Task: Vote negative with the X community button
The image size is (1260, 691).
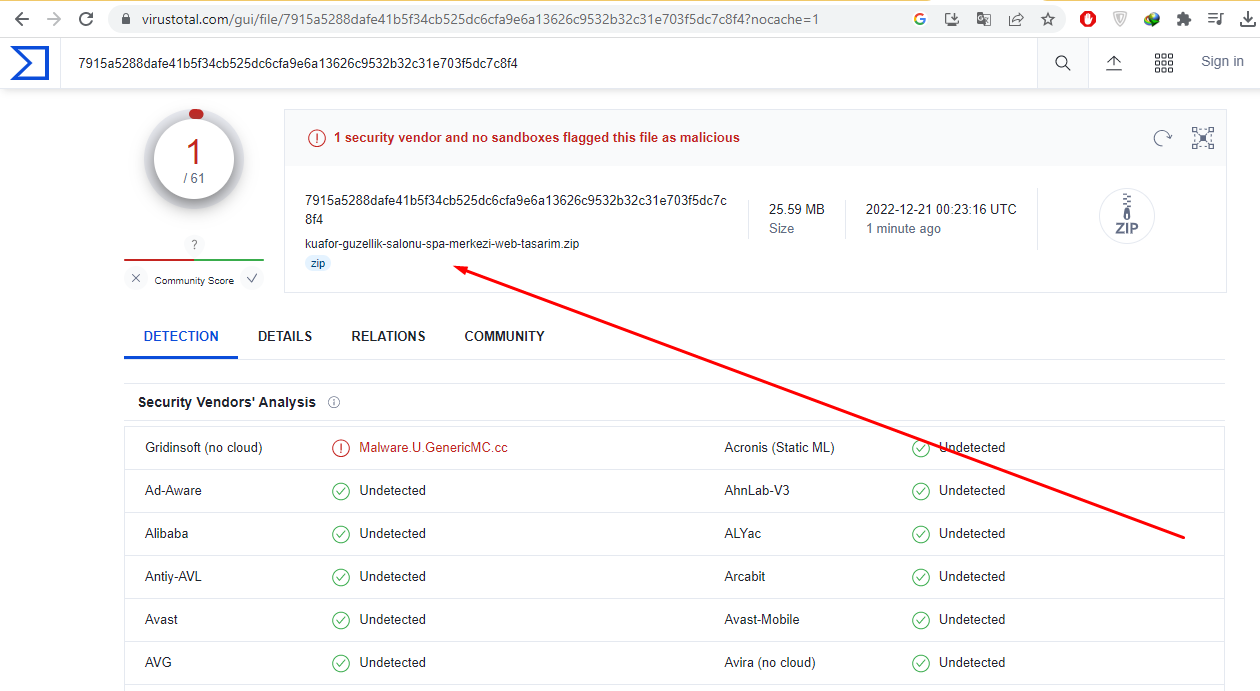Action: (x=136, y=279)
